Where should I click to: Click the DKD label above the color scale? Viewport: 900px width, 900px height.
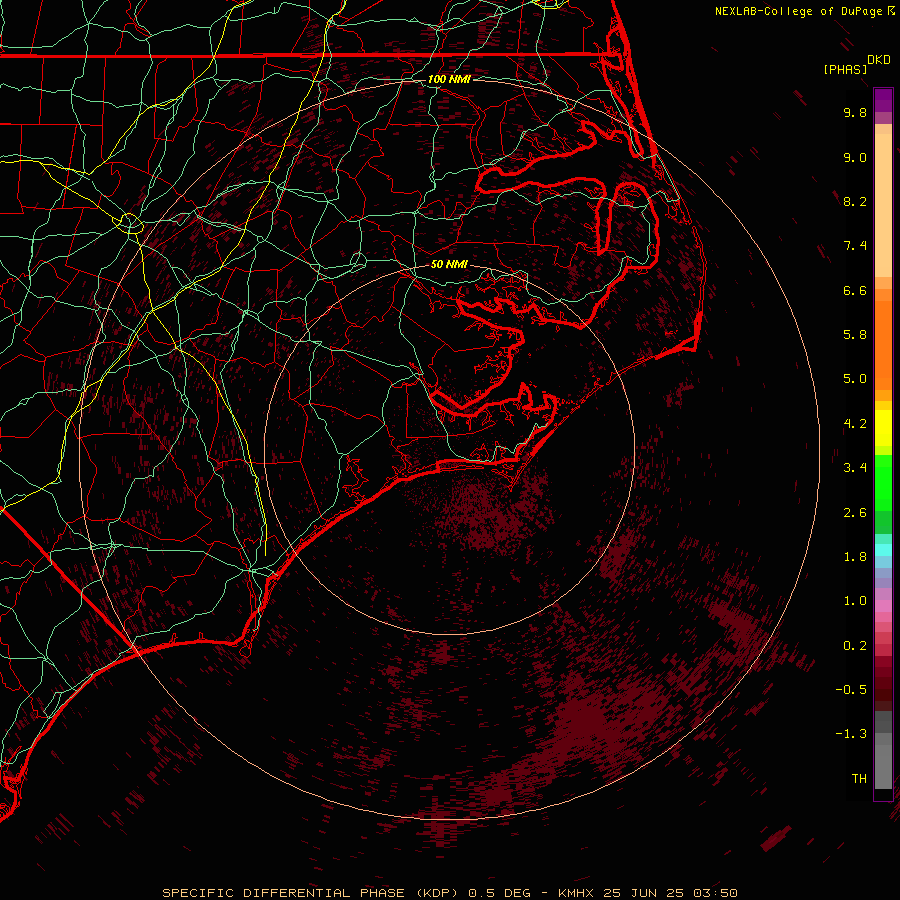(x=879, y=59)
